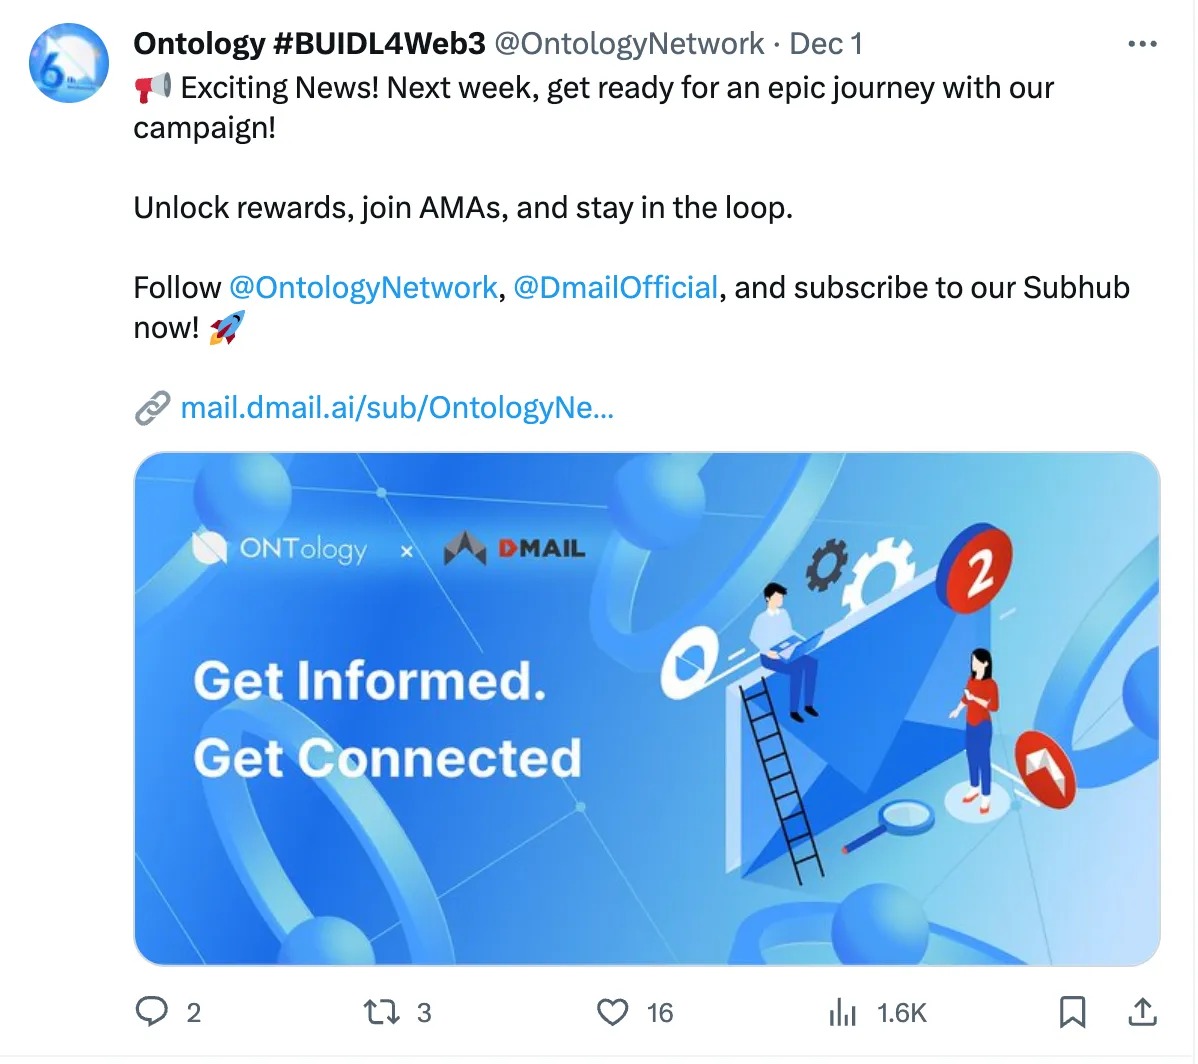This screenshot has width=1198, height=1064.
Task: Visit the mail.dmail.ai/sub/OntologyNe... link
Action: click(397, 408)
